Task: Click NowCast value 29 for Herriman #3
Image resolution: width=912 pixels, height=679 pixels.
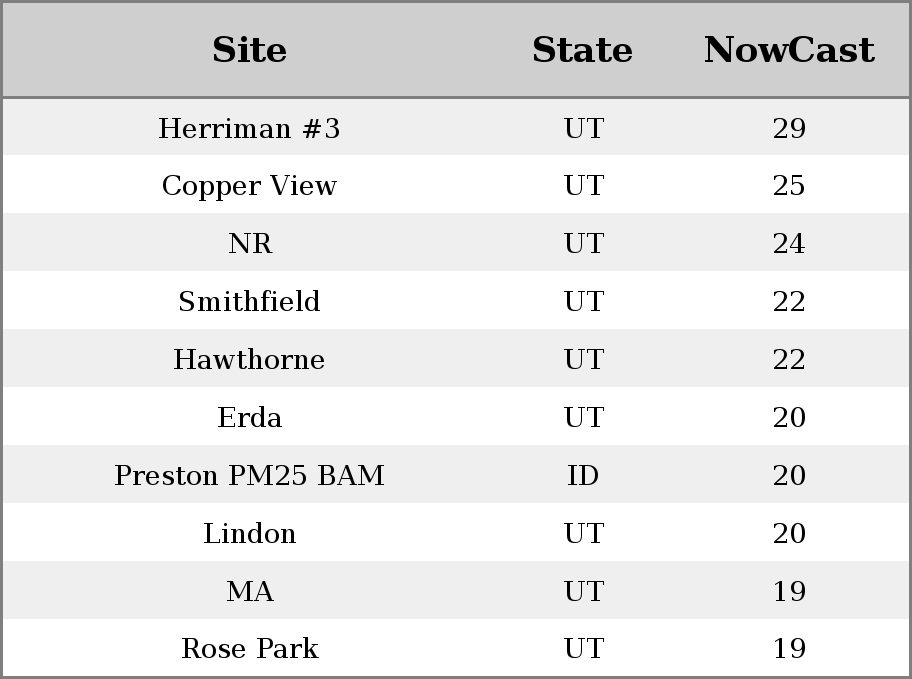Action: pos(789,129)
